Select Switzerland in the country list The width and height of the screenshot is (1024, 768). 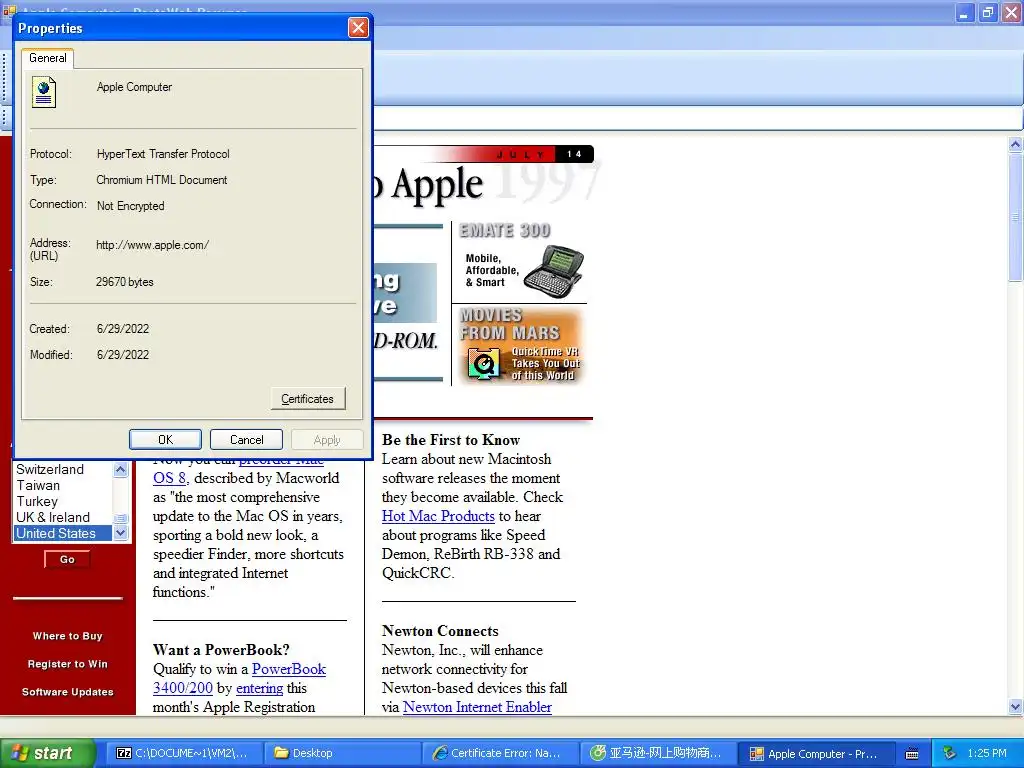pyautogui.click(x=50, y=470)
